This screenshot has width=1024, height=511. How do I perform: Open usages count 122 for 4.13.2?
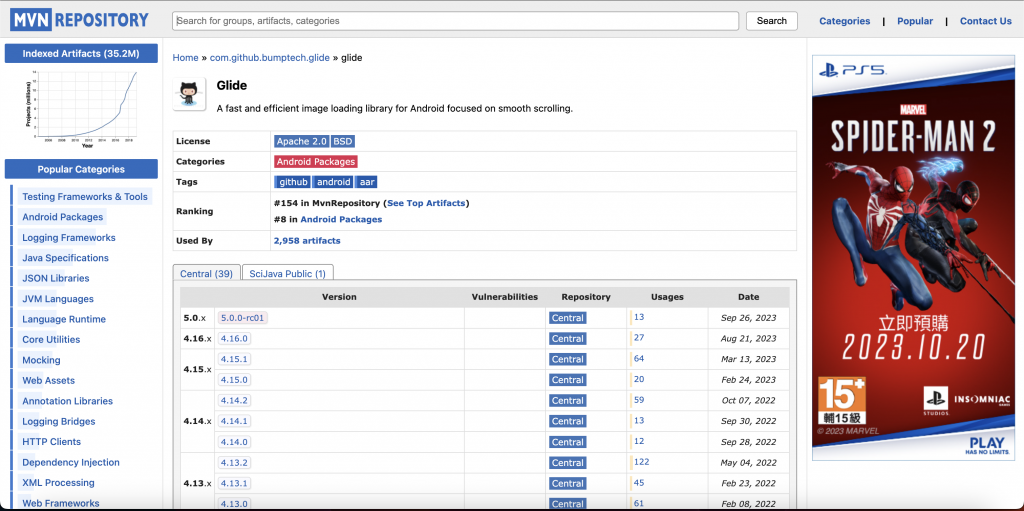(641, 462)
